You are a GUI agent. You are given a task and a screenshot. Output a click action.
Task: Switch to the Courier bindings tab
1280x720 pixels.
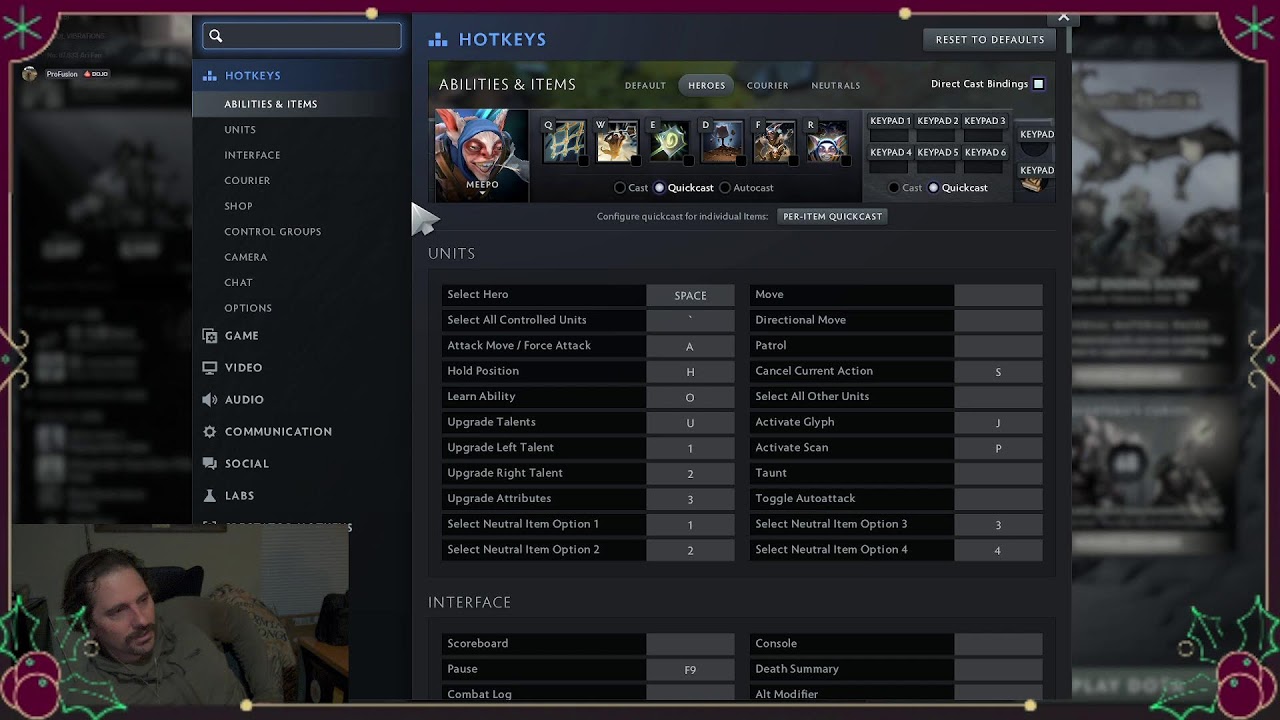click(x=768, y=86)
